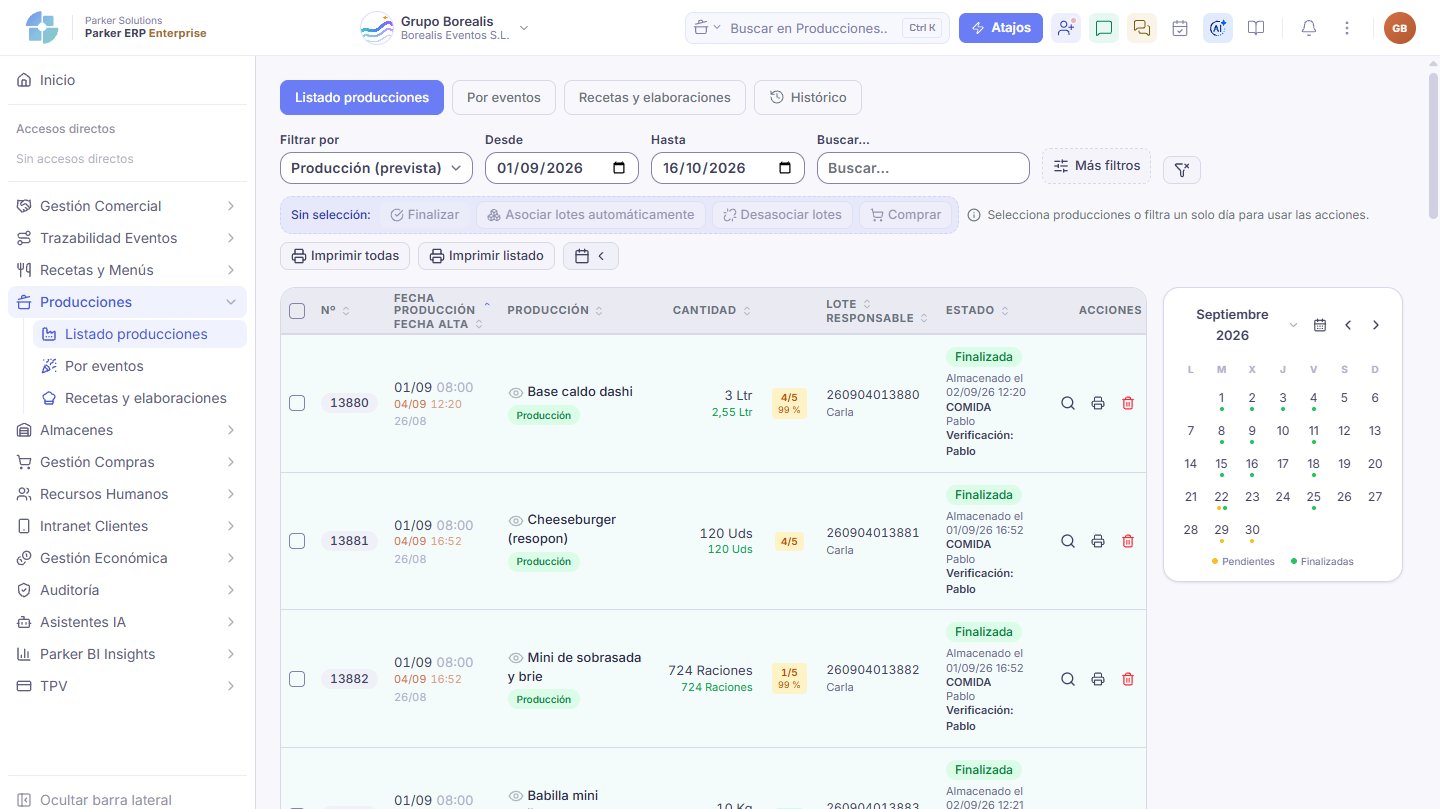Select the checkbox for production 13880
1440x809 pixels.
[x=297, y=403]
